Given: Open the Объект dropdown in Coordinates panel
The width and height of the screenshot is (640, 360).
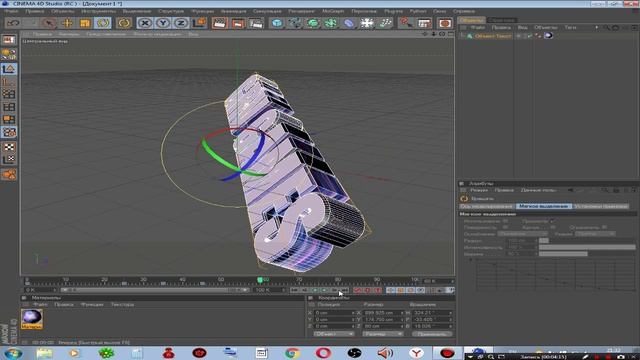Looking at the screenshot, I should point(334,334).
